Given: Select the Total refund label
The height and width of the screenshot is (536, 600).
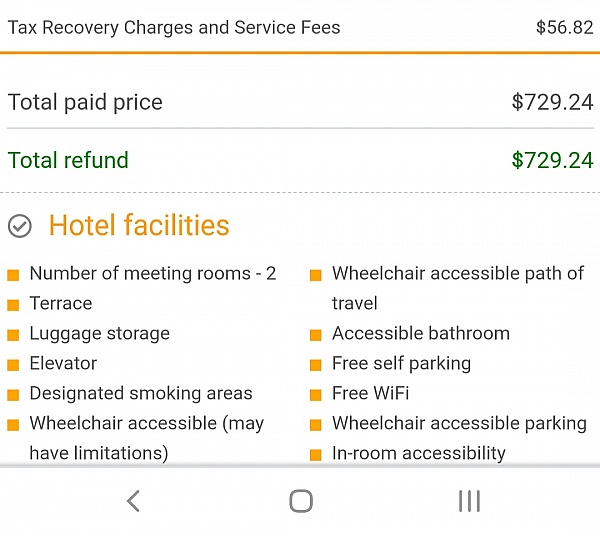Looking at the screenshot, I should click(x=68, y=160).
